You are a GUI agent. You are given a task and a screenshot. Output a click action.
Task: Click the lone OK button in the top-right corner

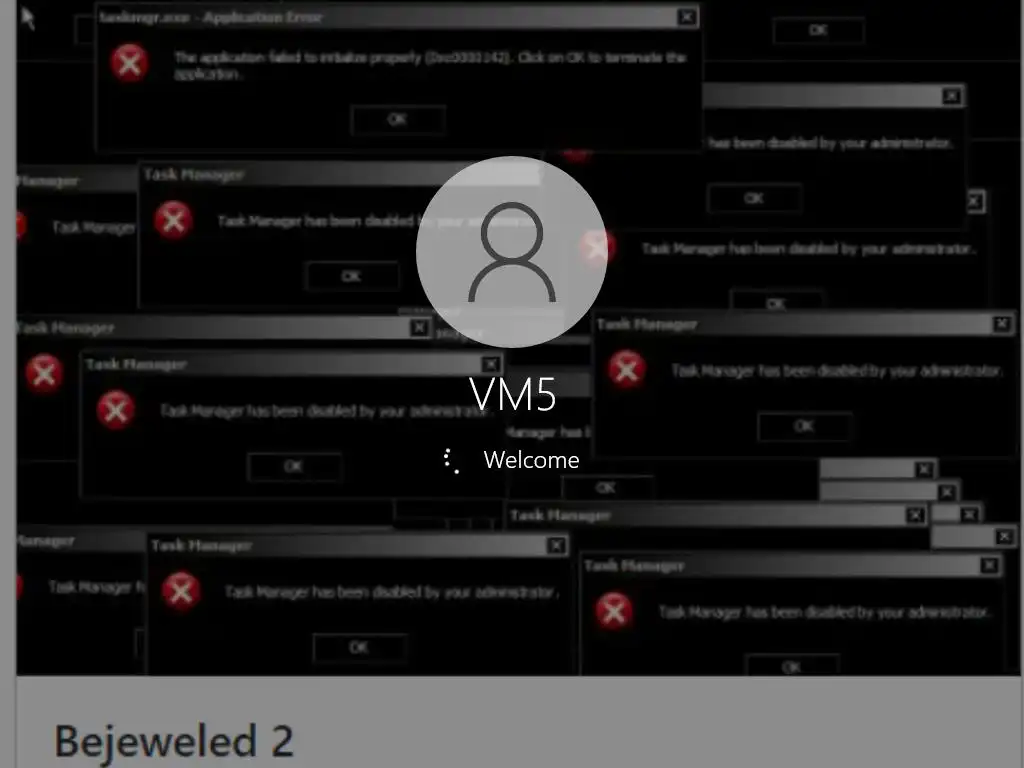coord(818,30)
